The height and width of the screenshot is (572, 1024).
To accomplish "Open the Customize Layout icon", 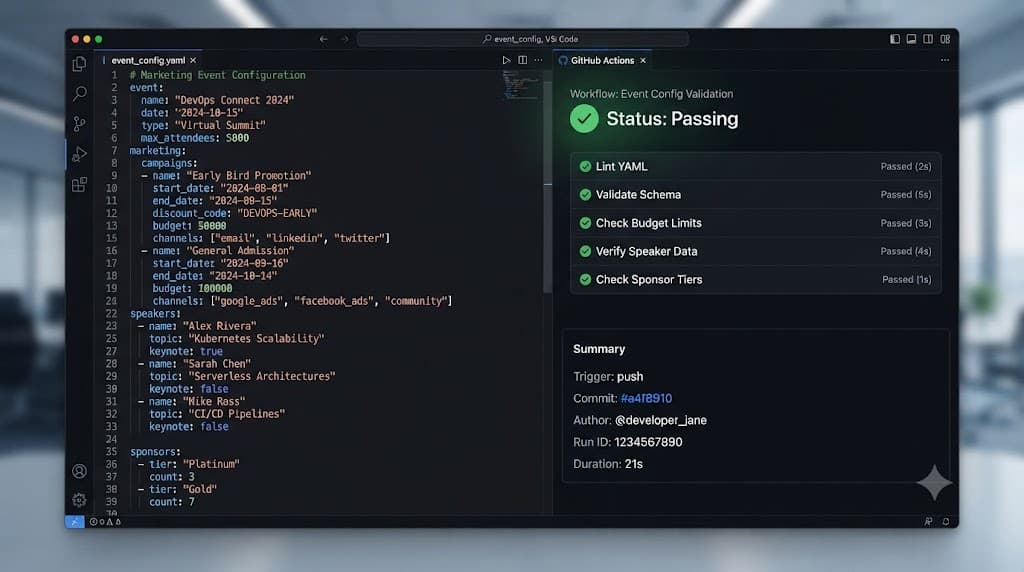I will (x=945, y=39).
